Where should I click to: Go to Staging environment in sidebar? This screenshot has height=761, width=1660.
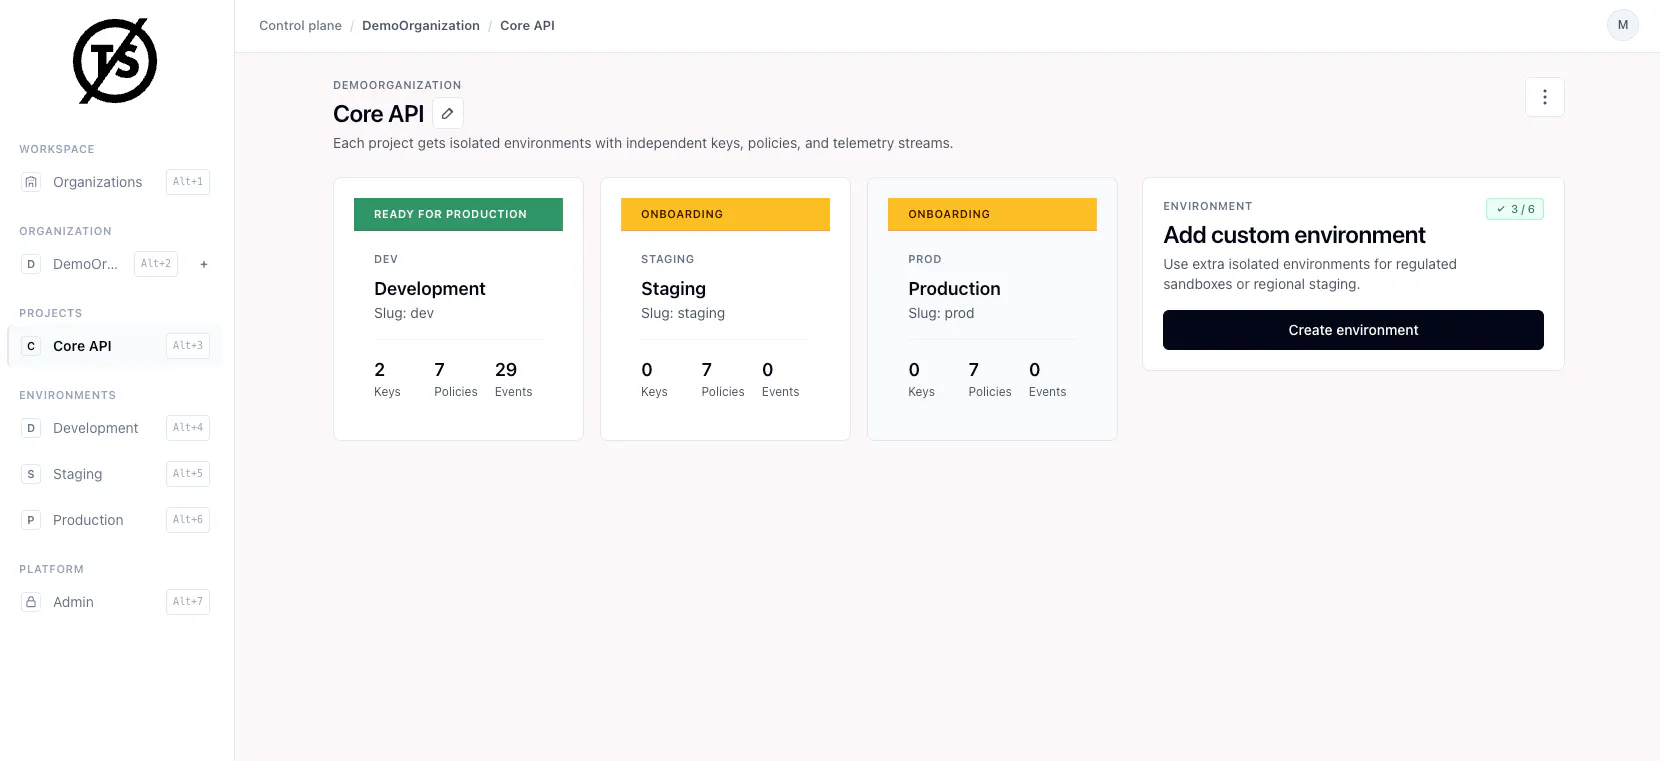114,474
